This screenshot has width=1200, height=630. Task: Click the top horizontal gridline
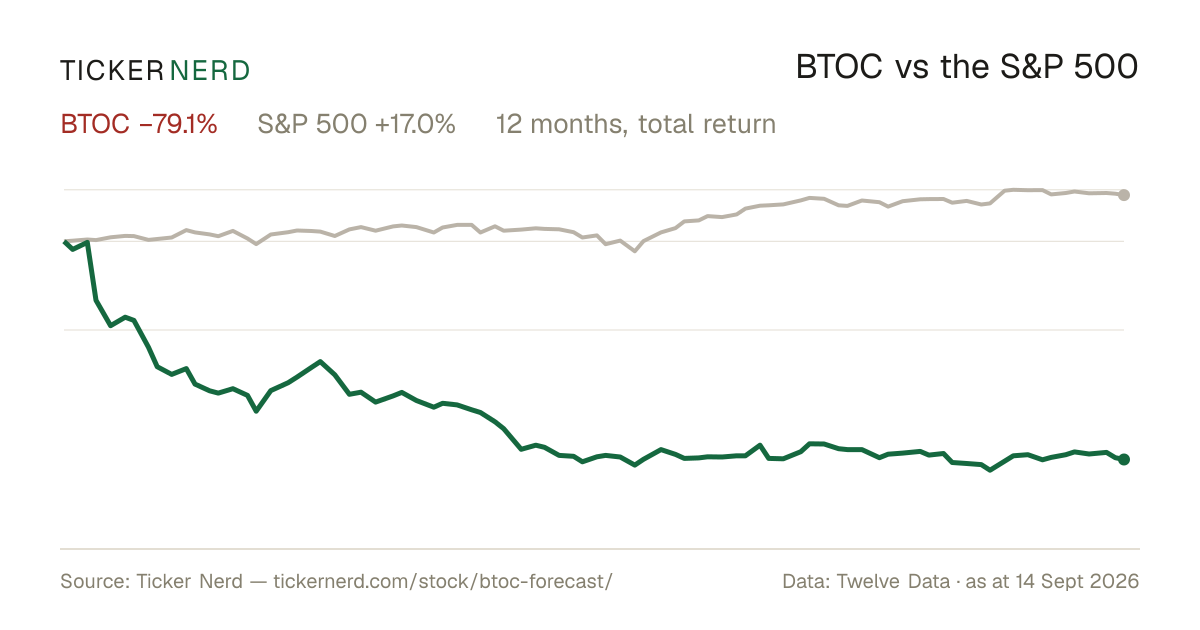pos(592,189)
